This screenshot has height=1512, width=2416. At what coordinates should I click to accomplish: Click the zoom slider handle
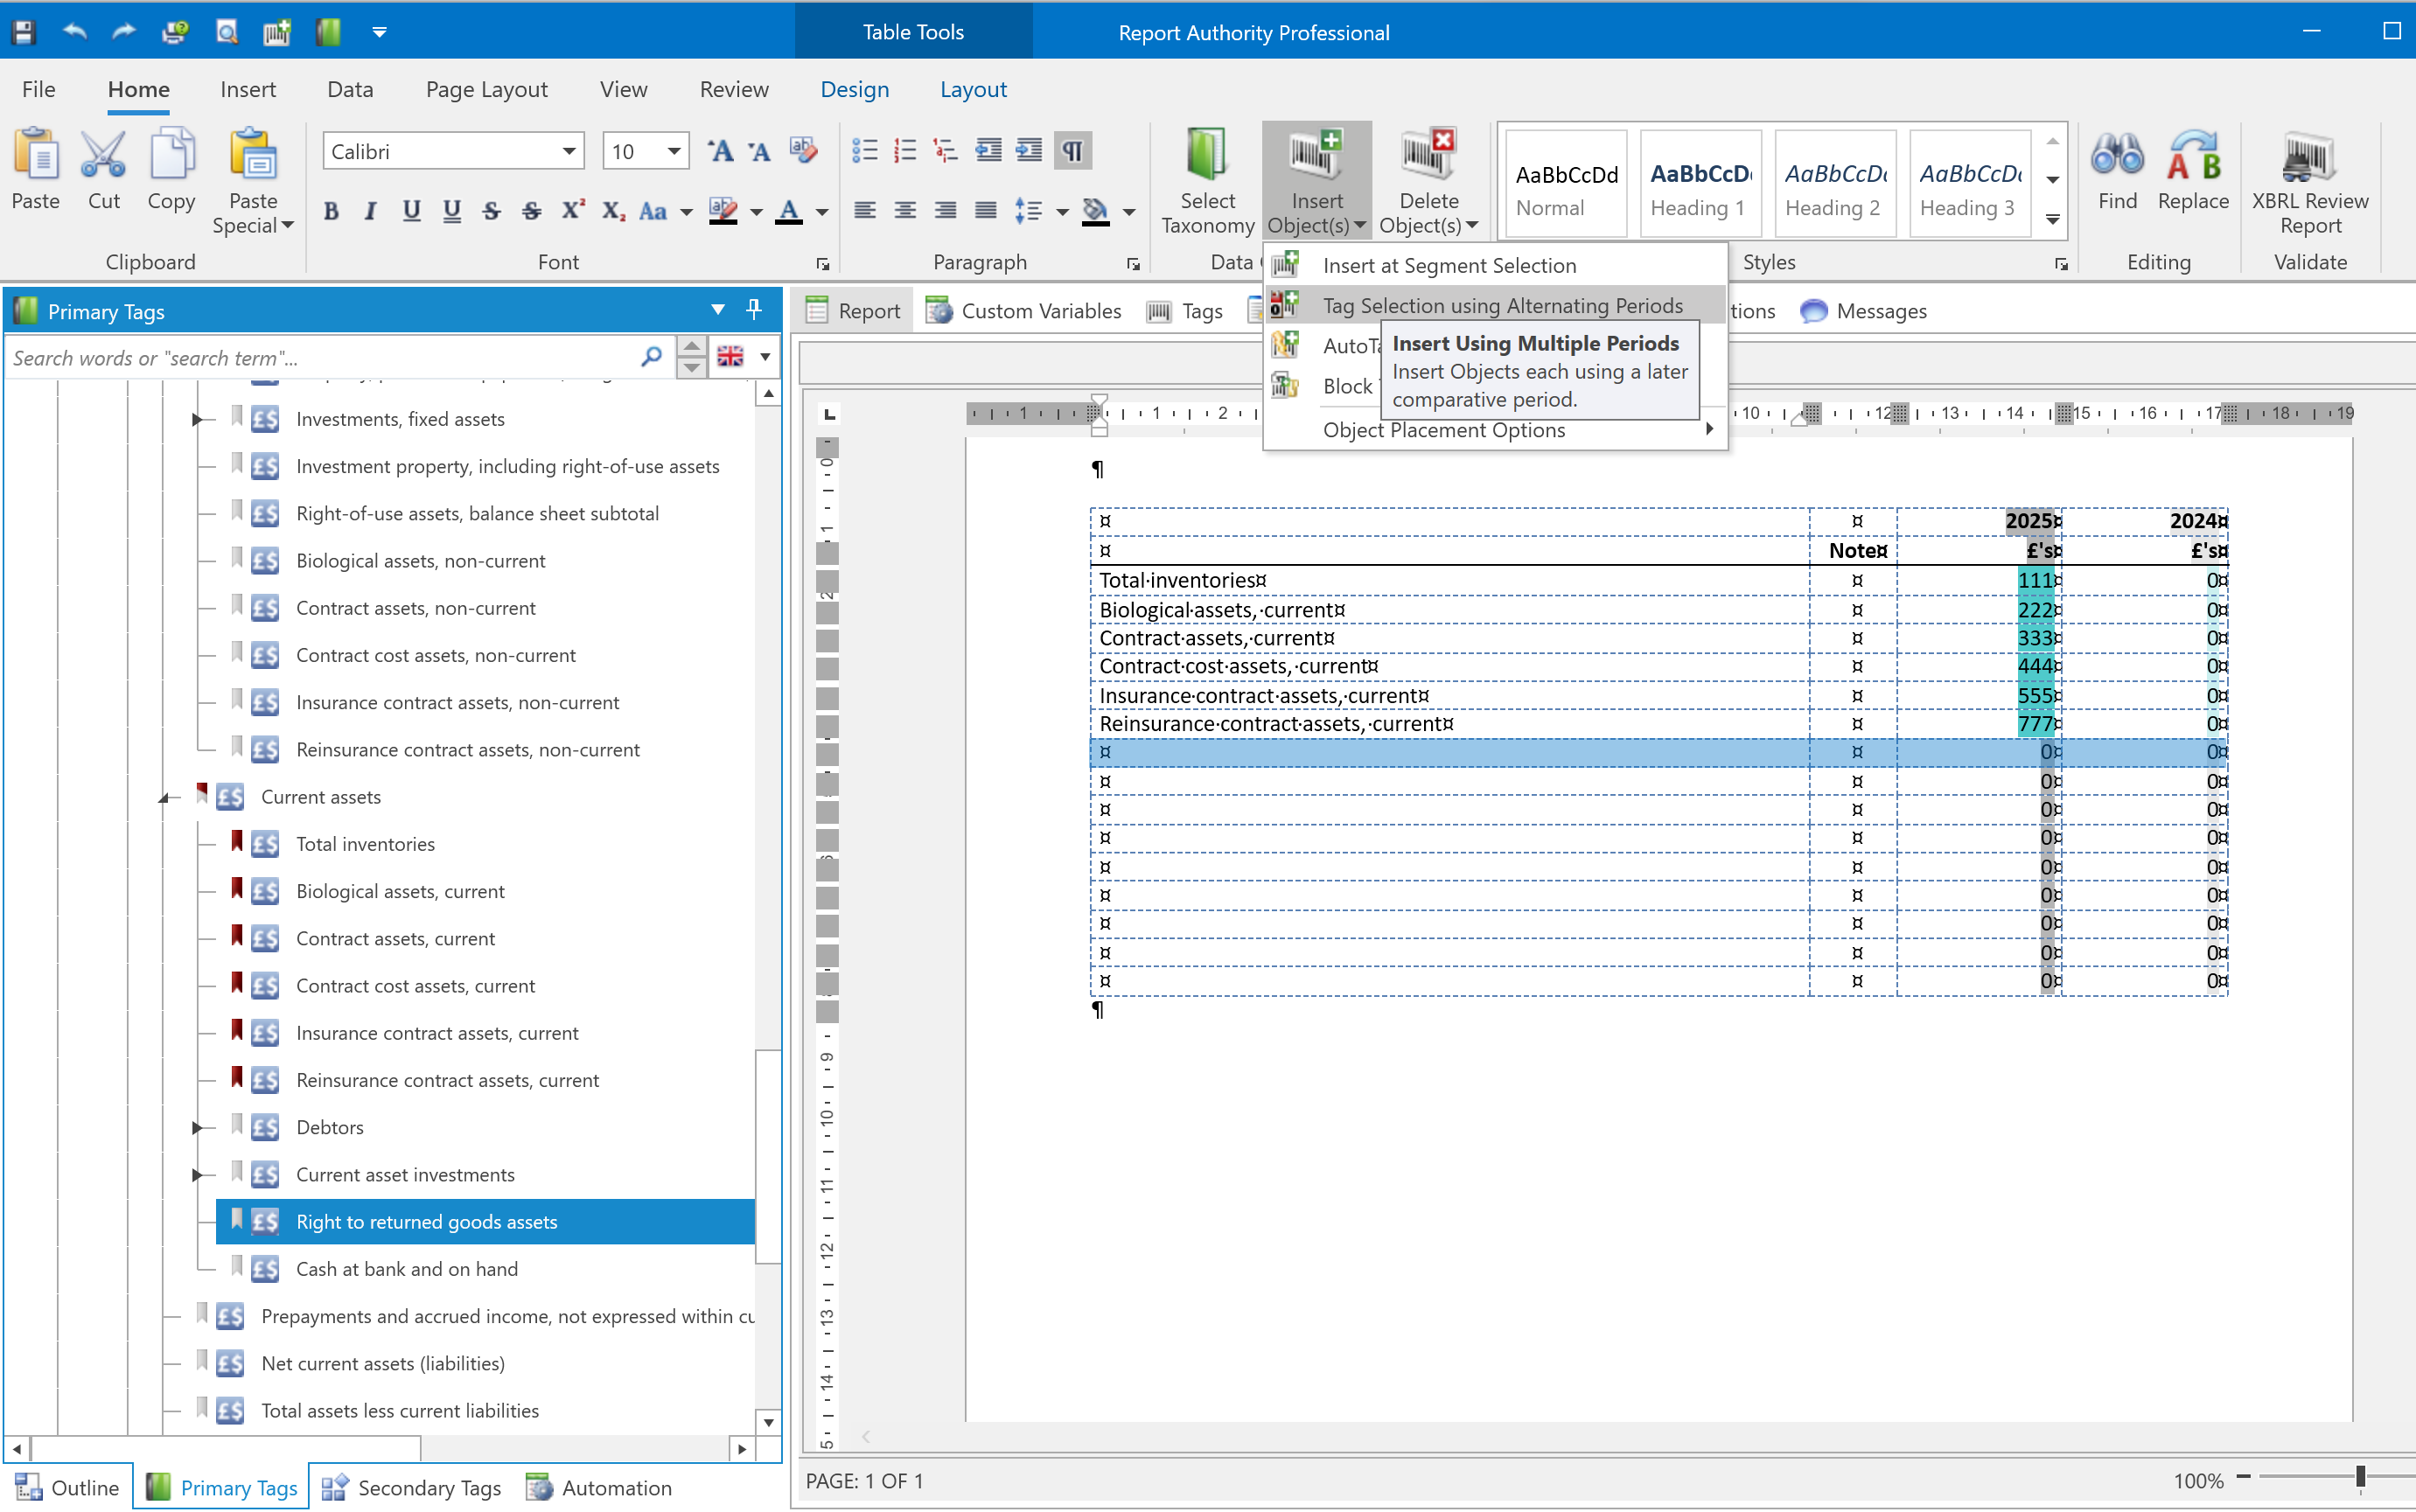2360,1477
